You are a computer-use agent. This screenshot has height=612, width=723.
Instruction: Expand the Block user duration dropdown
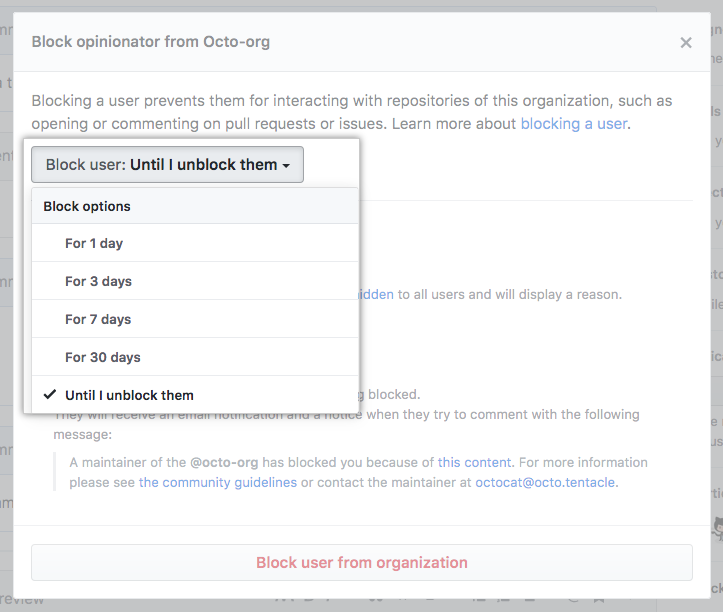167,165
